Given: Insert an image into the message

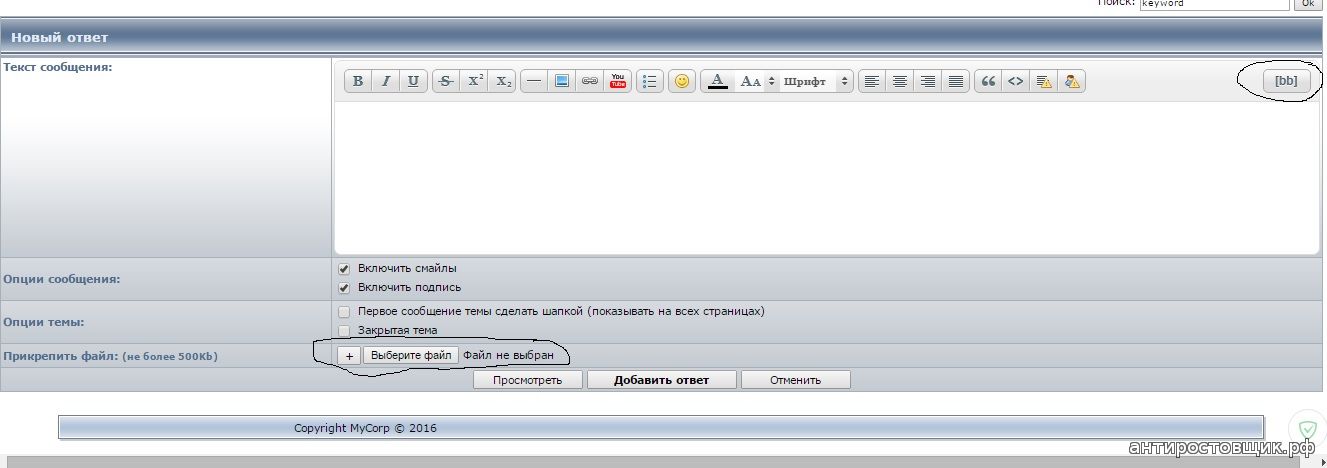Looking at the screenshot, I should tap(562, 82).
